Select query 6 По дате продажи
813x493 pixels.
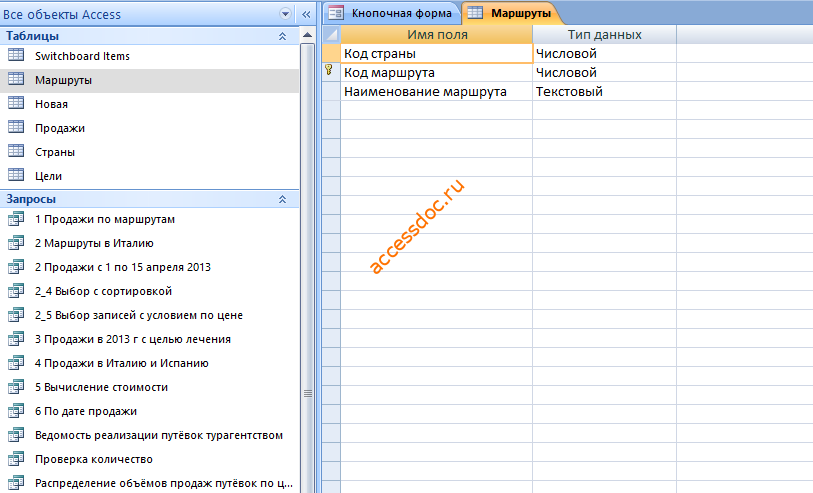click(149, 411)
